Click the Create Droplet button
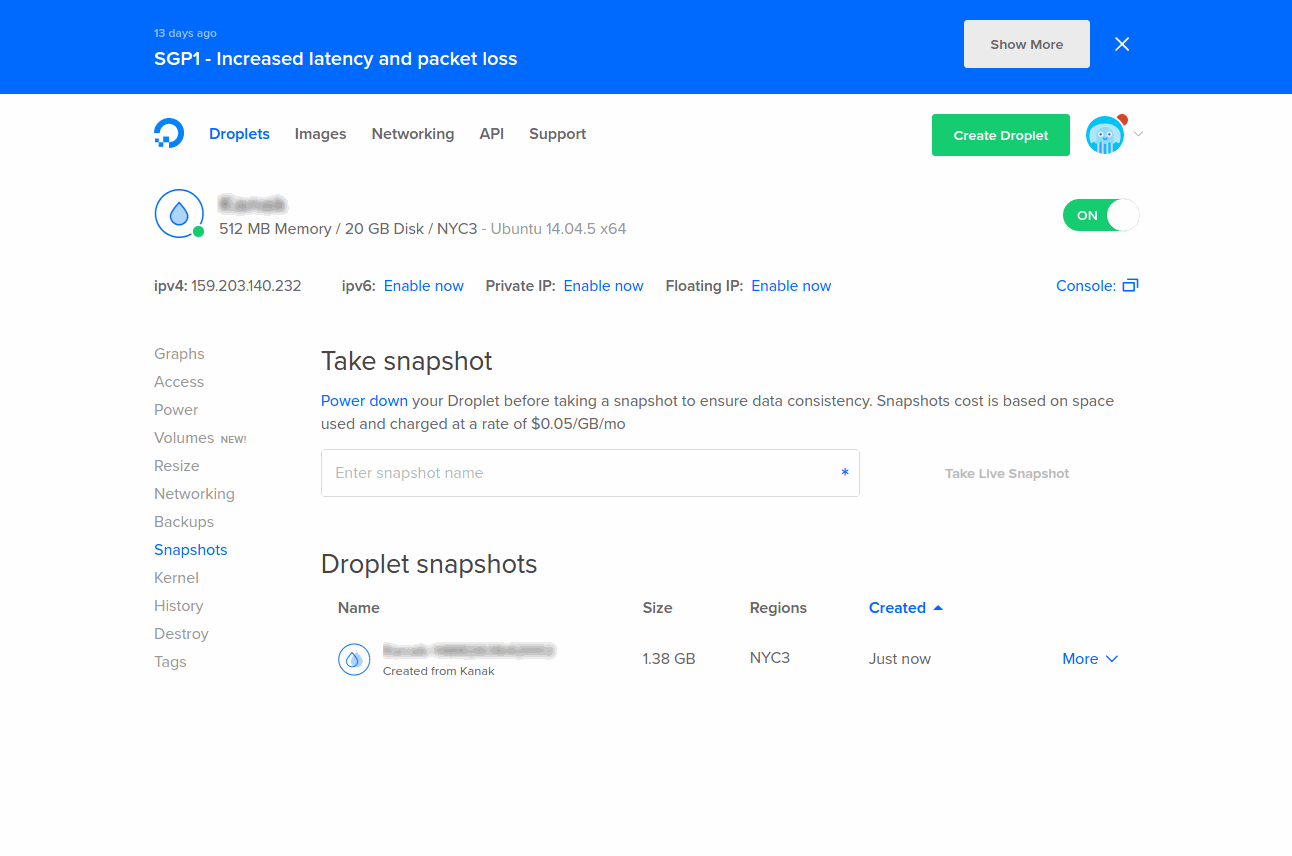 1001,135
